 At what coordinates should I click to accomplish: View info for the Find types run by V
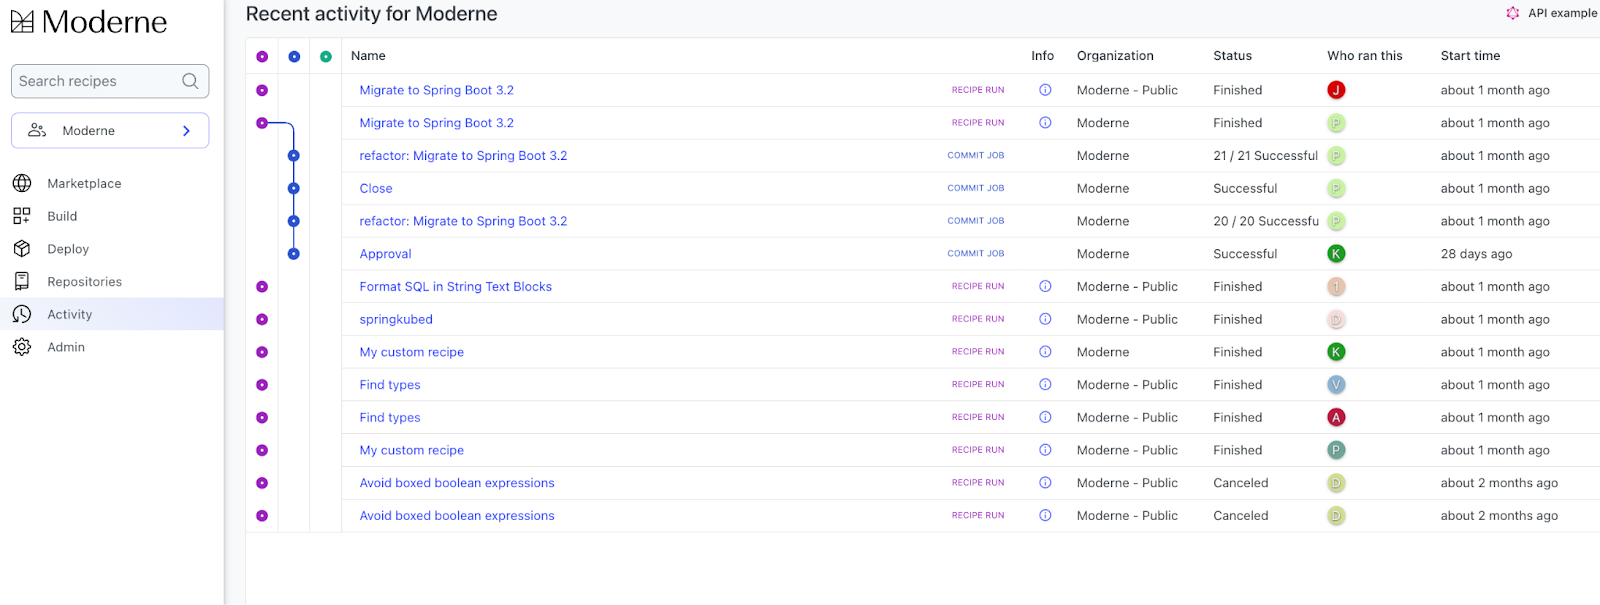(1045, 384)
